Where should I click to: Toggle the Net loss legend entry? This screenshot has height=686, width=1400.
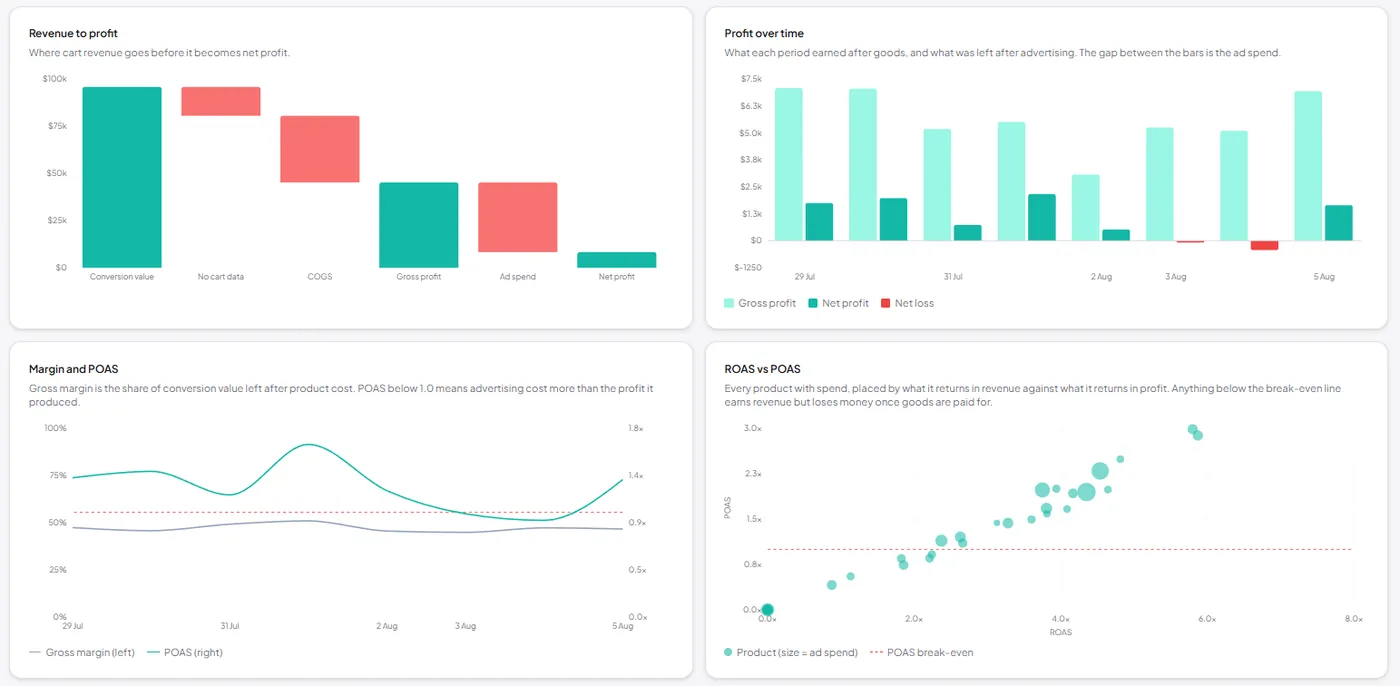[907, 303]
